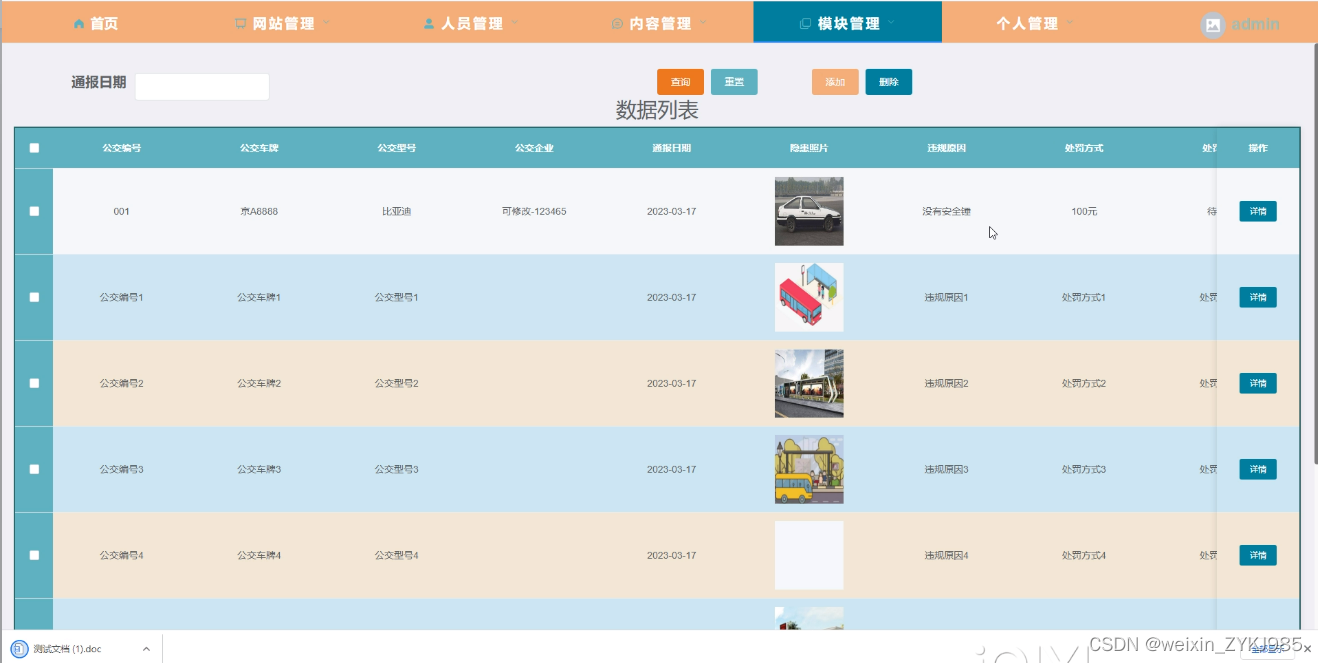Check the row checkbox for 001
Viewport: 1318px width, 663px height.
(x=34, y=211)
